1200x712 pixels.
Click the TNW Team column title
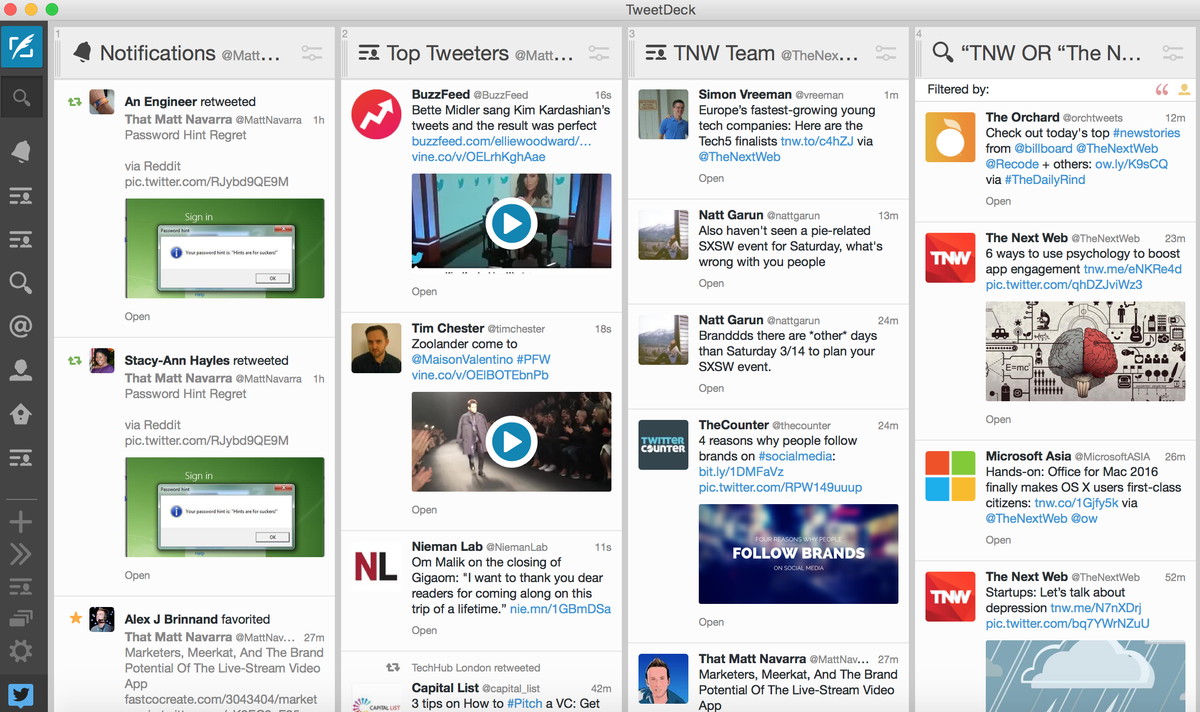click(724, 53)
